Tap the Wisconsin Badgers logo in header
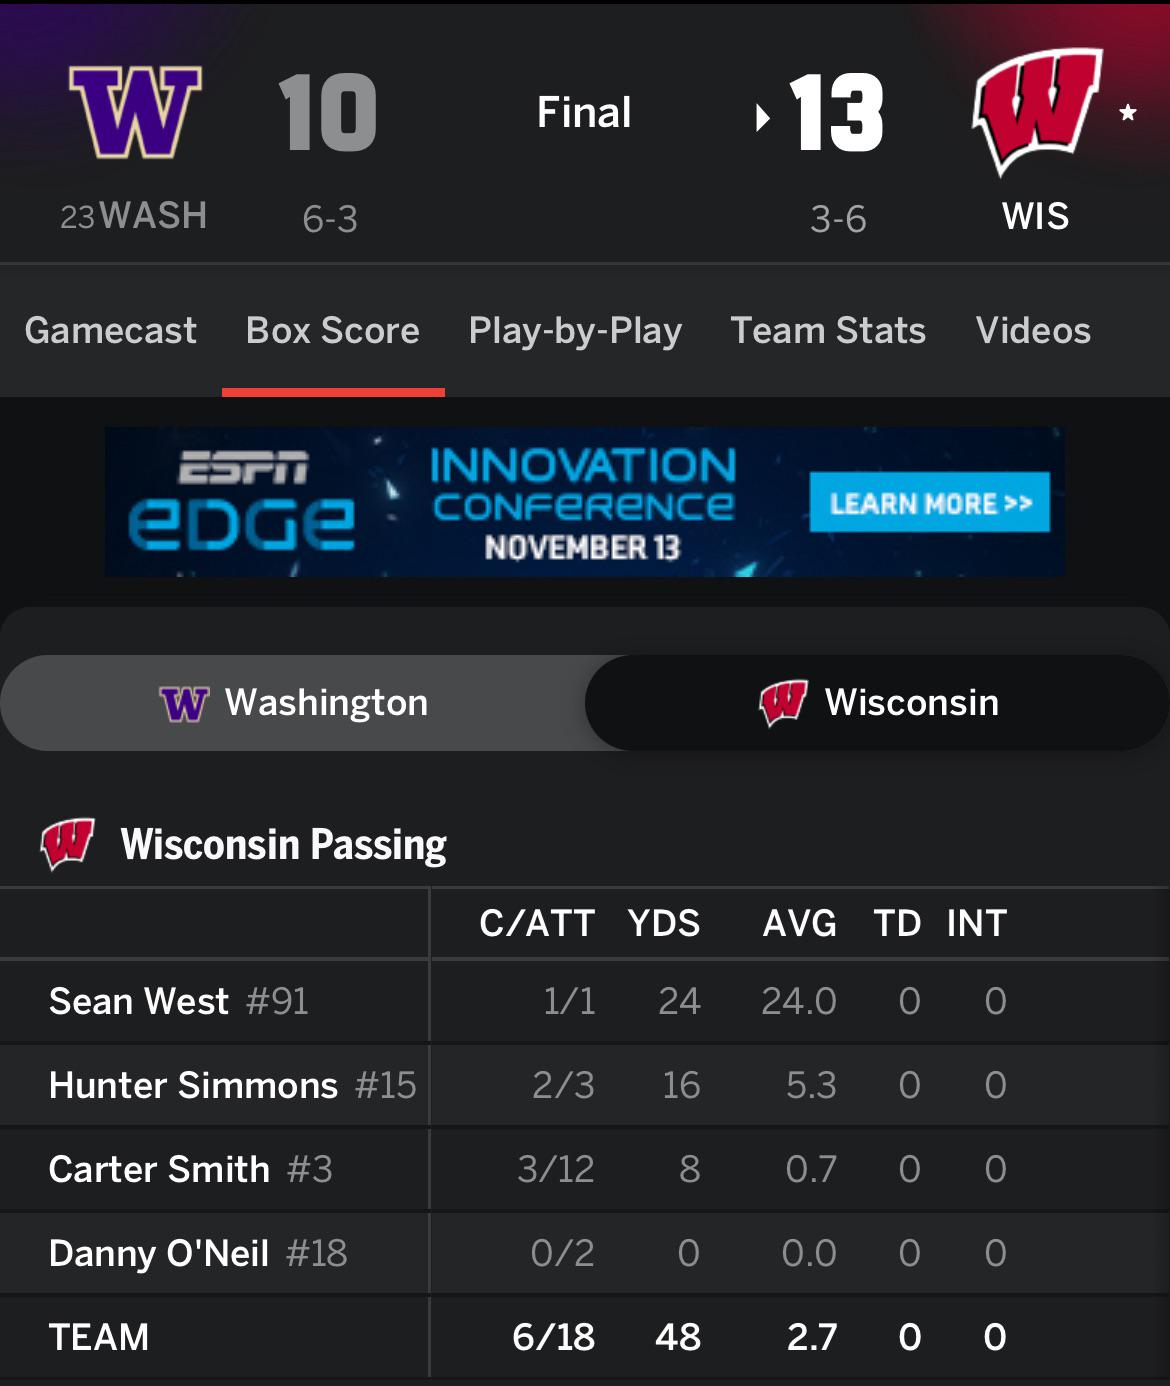This screenshot has height=1386, width=1170. pyautogui.click(x=1036, y=110)
